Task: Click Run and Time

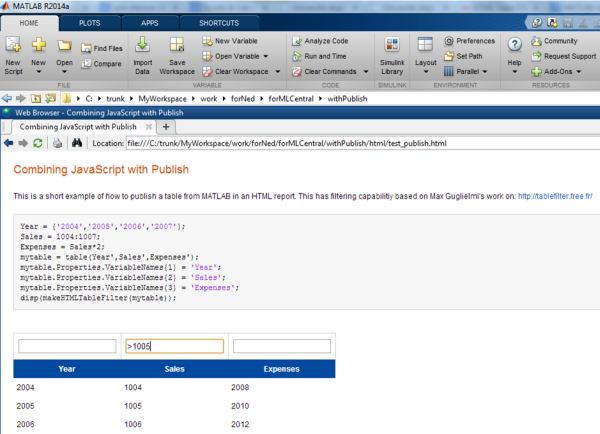Action: 319,56
